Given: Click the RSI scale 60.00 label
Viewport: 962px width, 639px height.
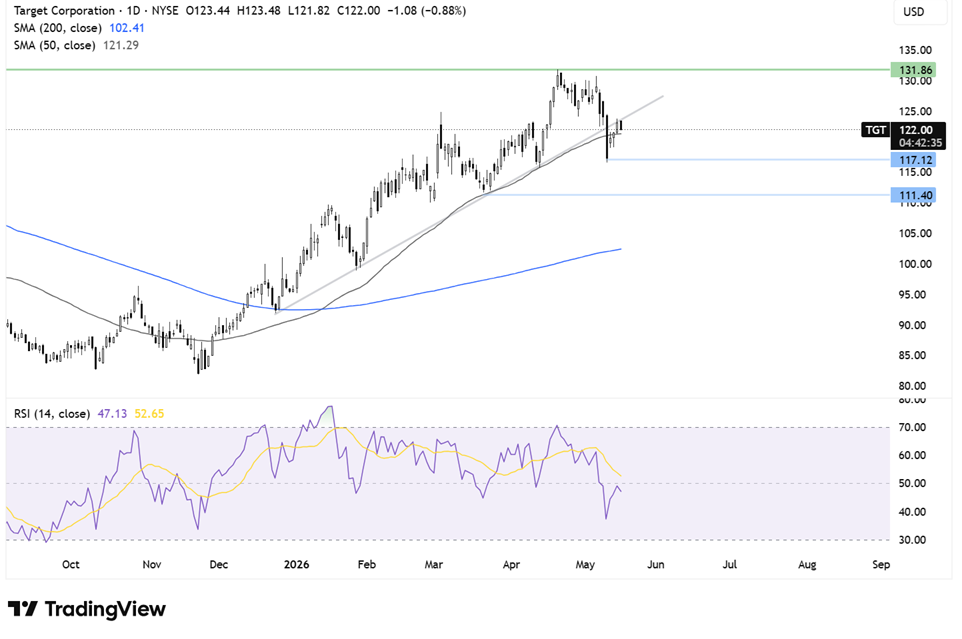Looking at the screenshot, I should click(x=912, y=456).
